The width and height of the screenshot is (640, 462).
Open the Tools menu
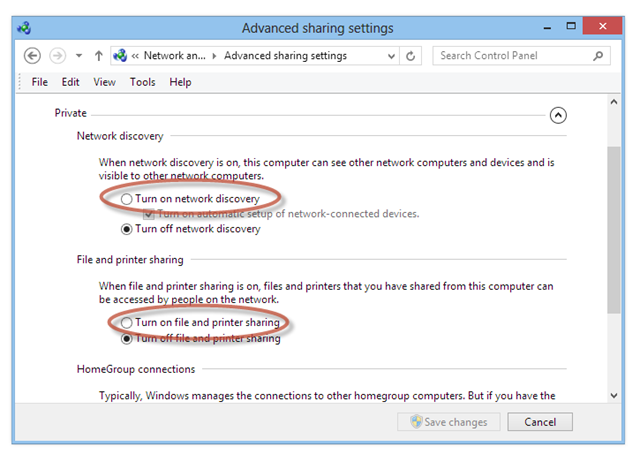[142, 82]
